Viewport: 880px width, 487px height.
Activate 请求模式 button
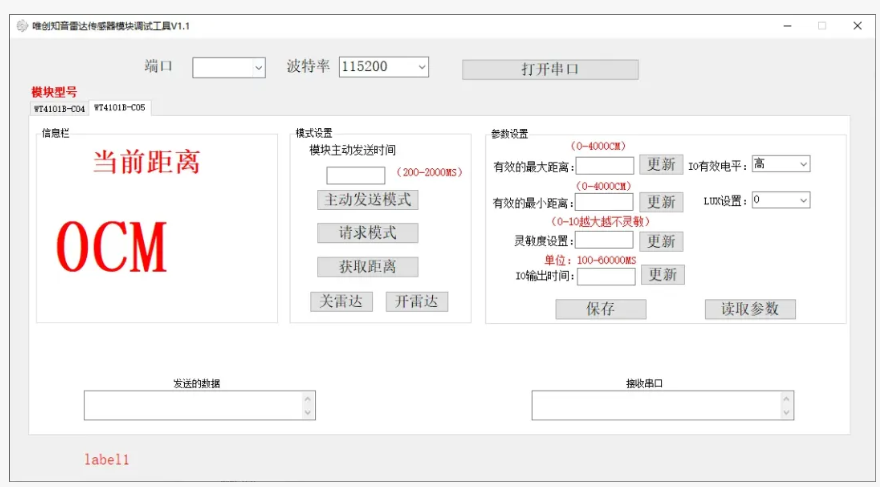click(367, 233)
